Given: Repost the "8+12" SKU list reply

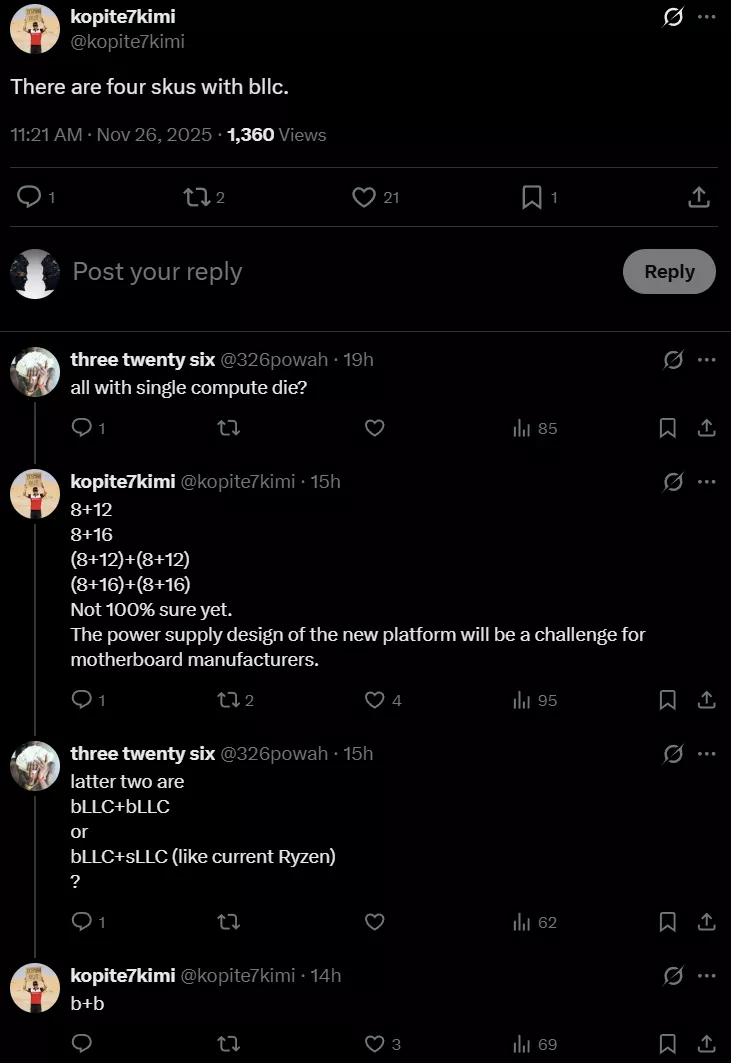Looking at the screenshot, I should (227, 700).
